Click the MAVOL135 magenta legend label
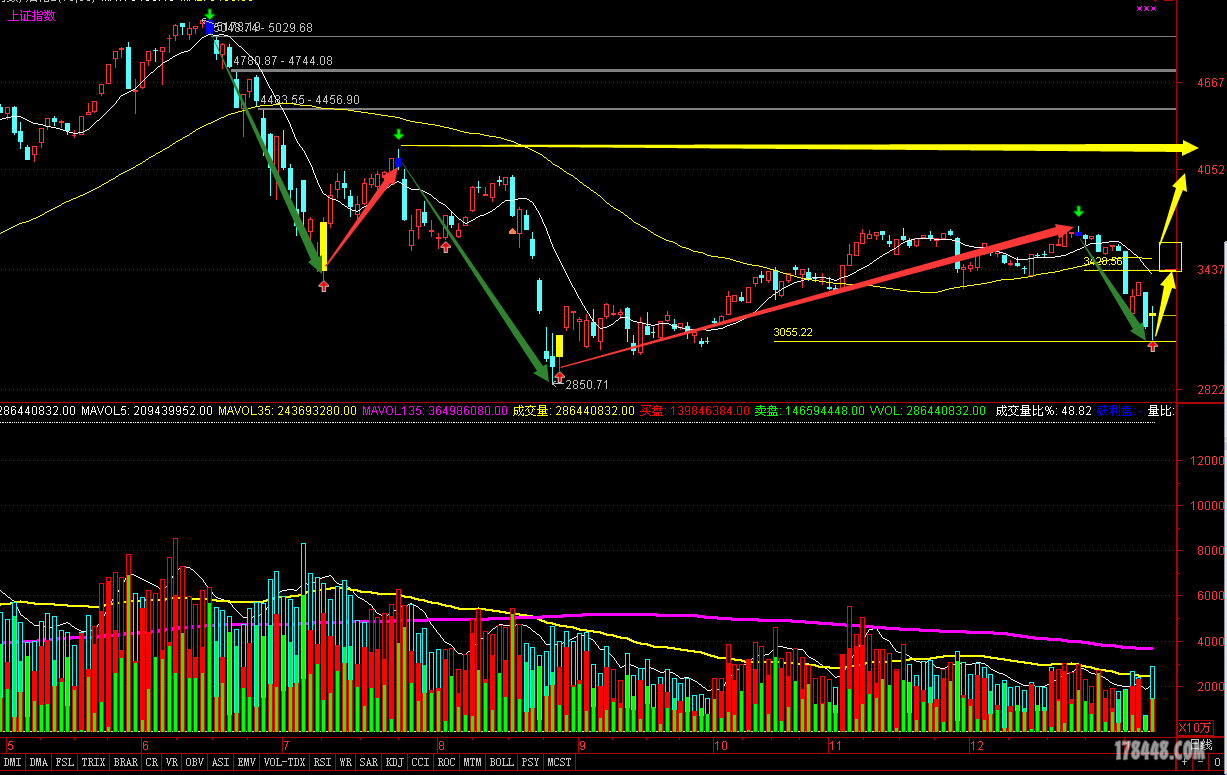 (432, 410)
